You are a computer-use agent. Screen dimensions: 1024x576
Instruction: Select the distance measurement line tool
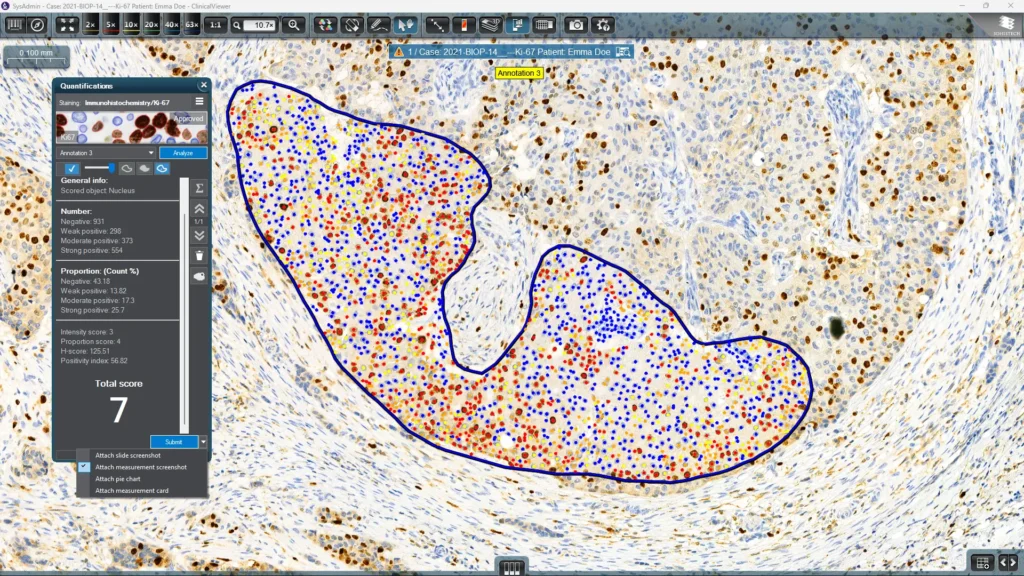click(436, 25)
